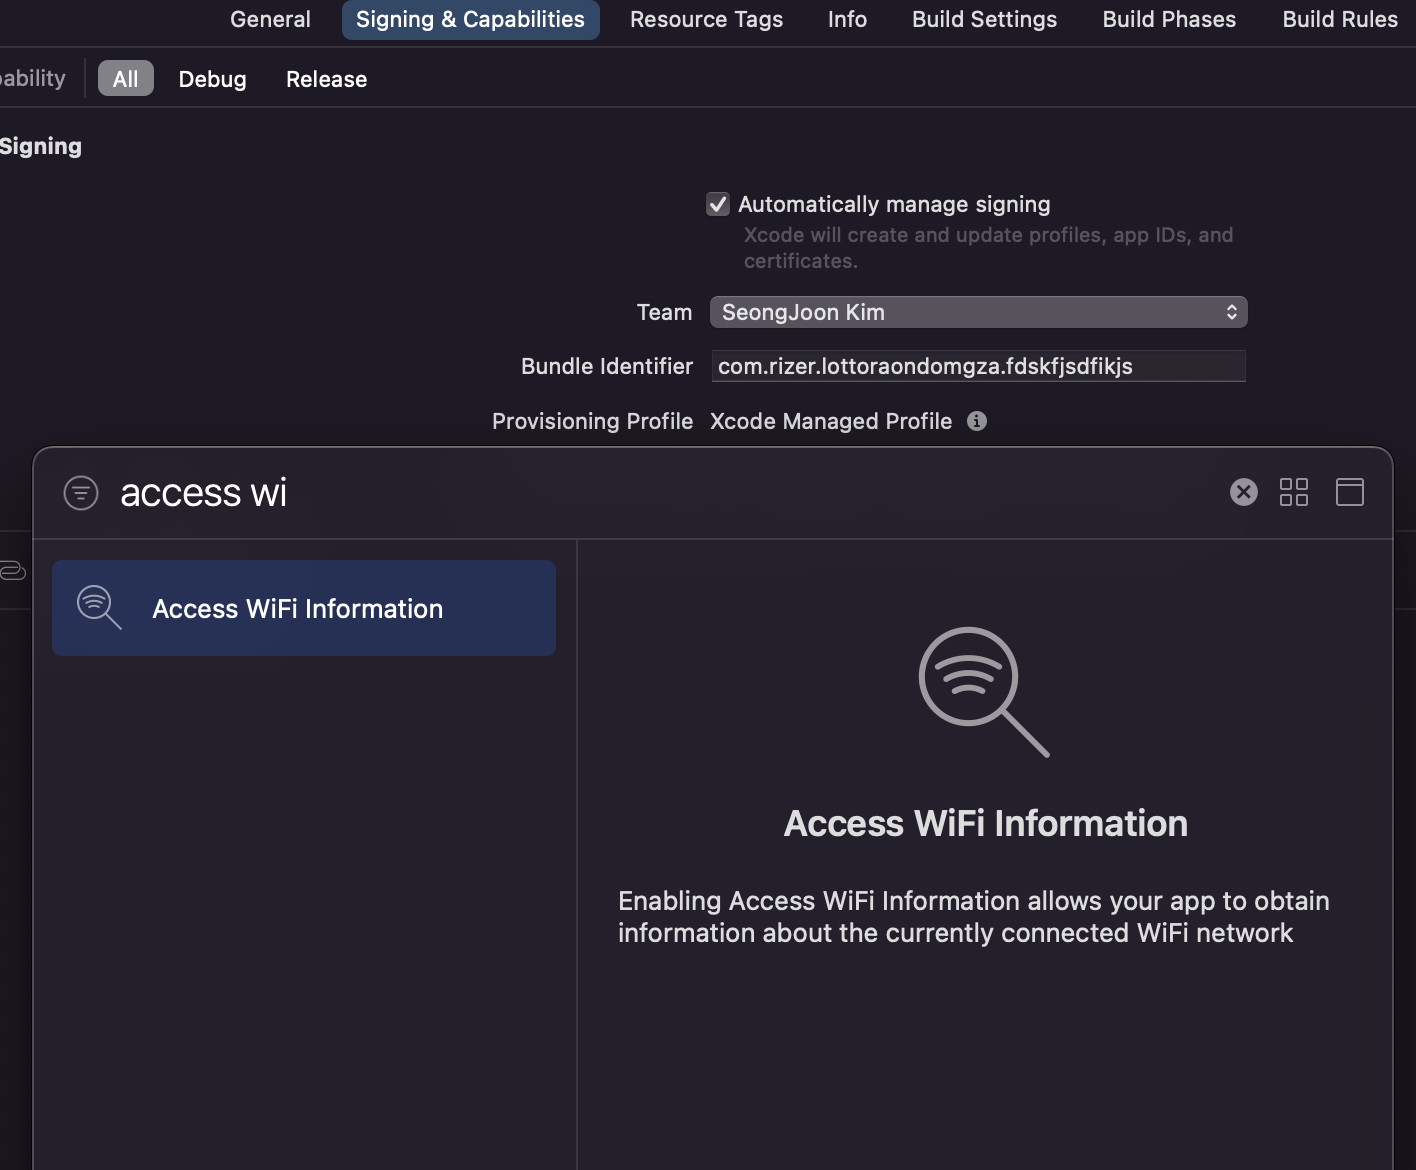Toggle the capability details panel view

coord(1350,492)
